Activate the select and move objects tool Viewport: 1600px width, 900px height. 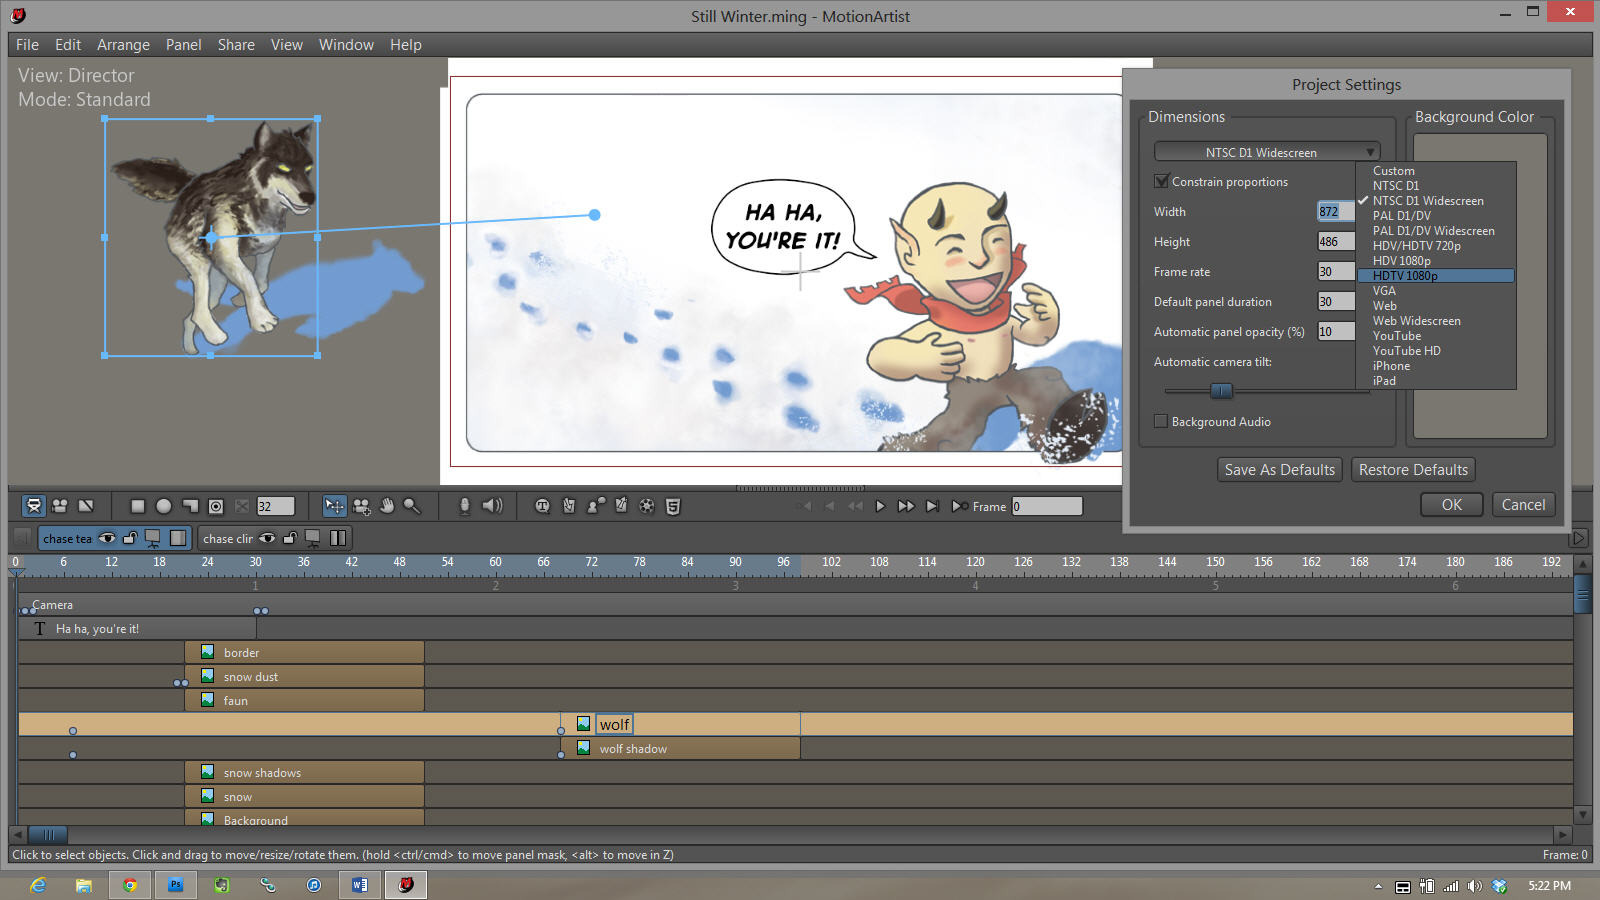pos(334,506)
